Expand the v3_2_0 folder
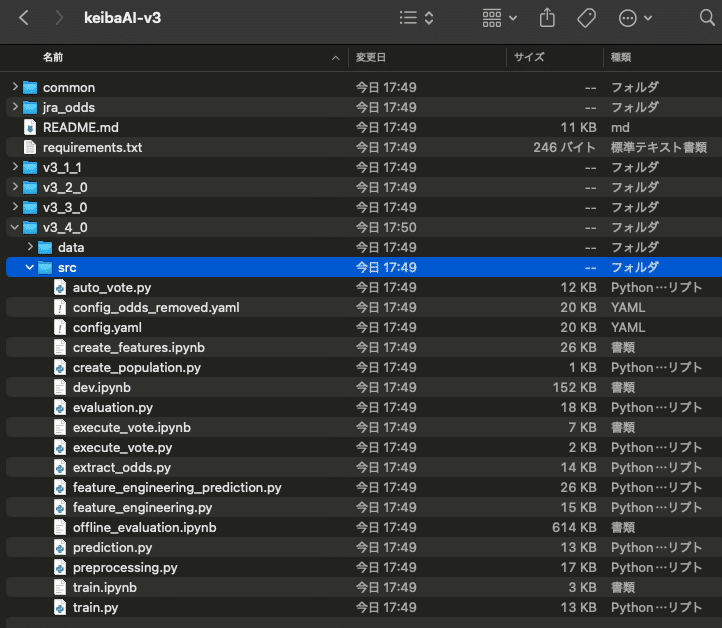 15,186
